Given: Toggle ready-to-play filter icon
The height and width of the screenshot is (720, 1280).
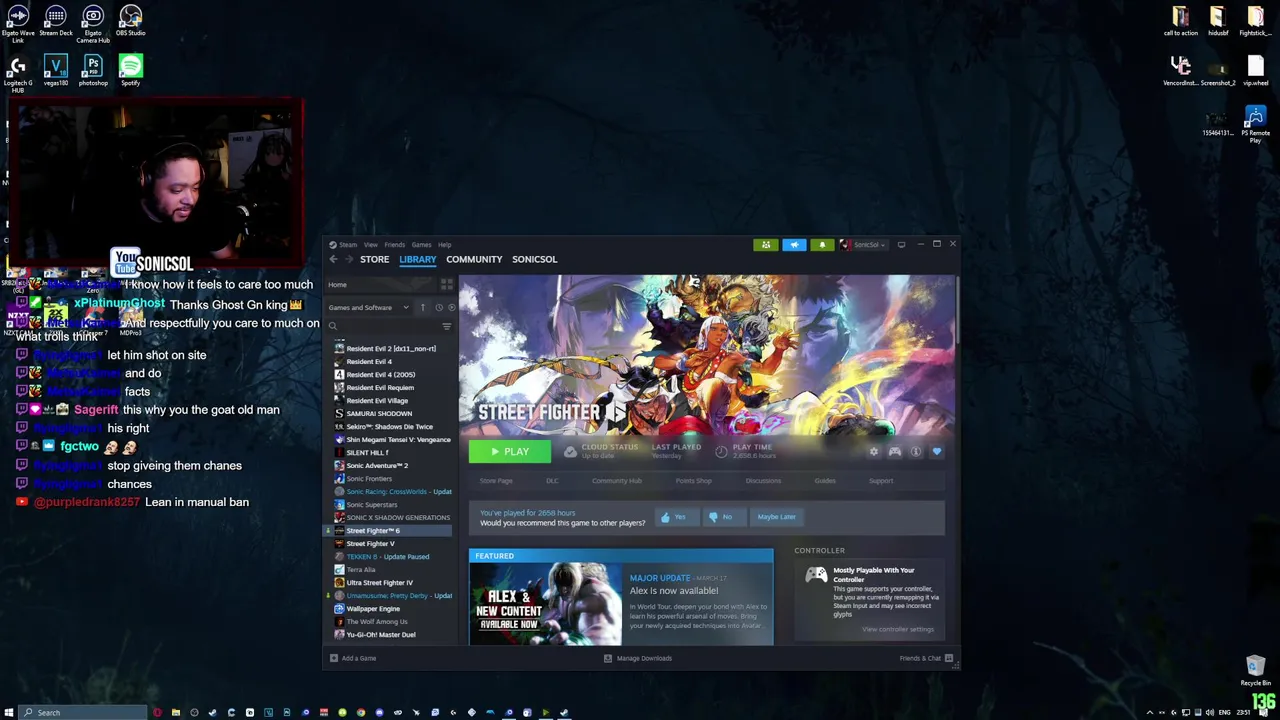Looking at the screenshot, I should pyautogui.click(x=451, y=307).
